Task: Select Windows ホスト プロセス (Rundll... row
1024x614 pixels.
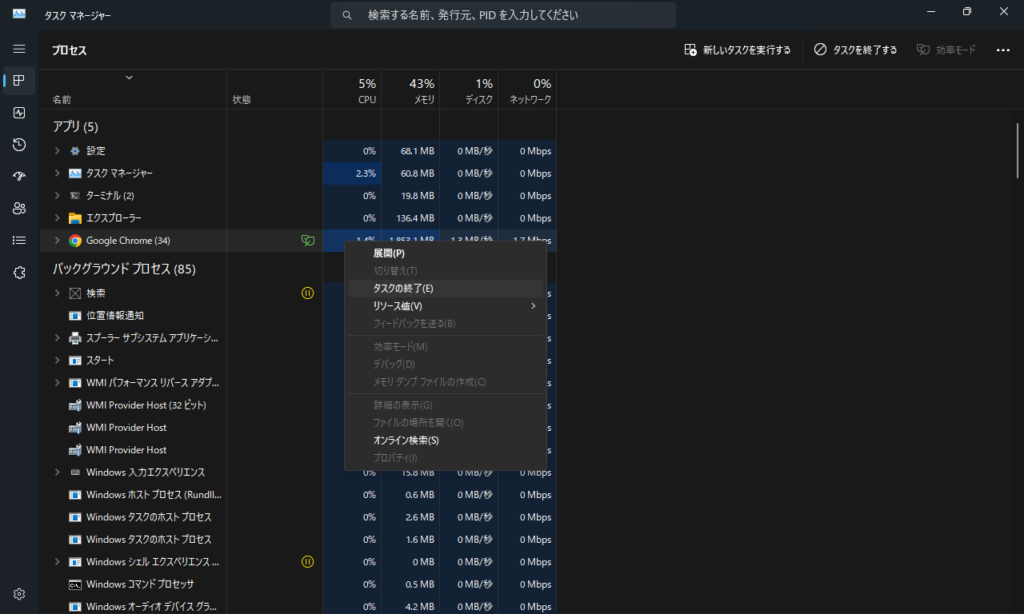Action: pyautogui.click(x=298, y=494)
